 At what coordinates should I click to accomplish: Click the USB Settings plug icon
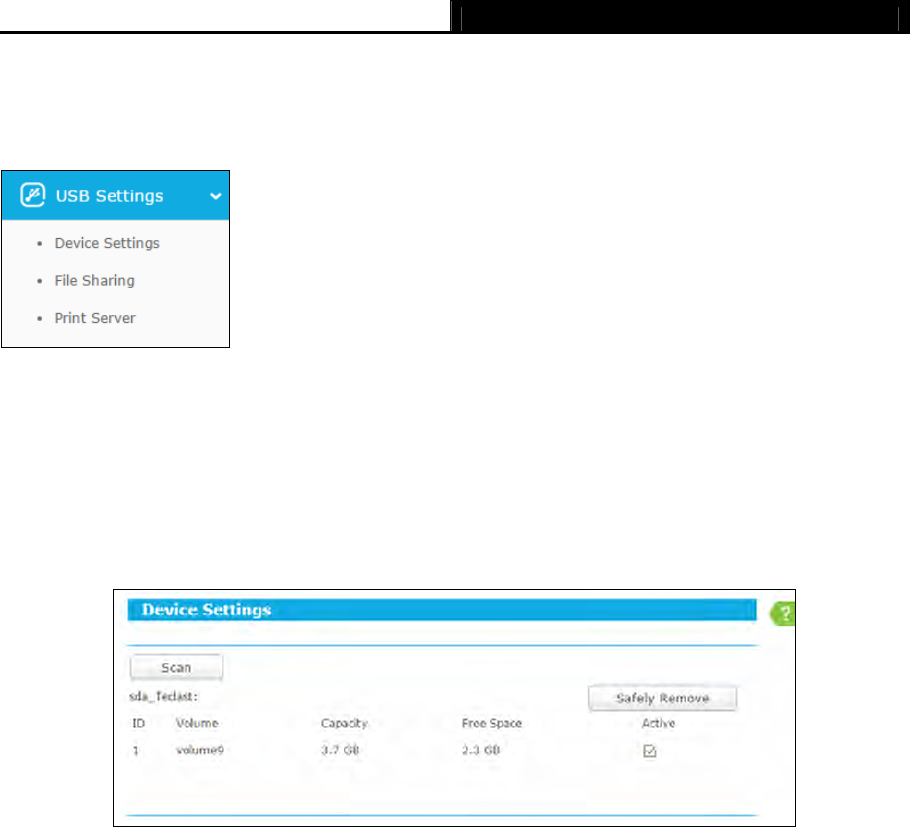32,195
